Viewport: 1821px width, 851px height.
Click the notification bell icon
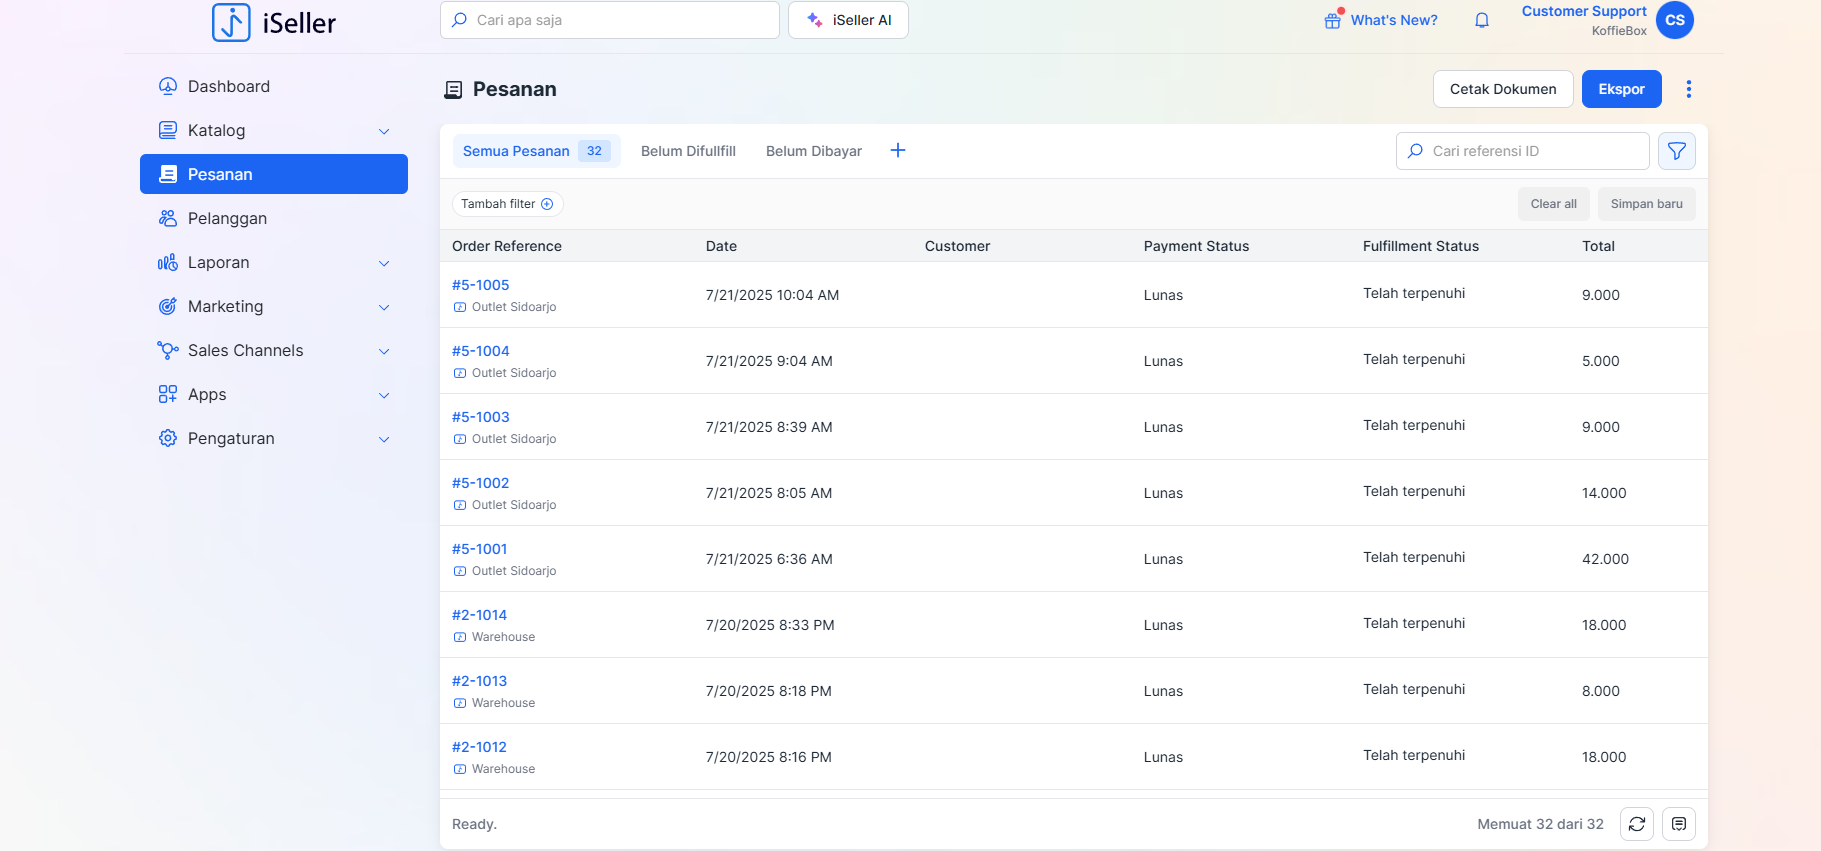(x=1482, y=20)
